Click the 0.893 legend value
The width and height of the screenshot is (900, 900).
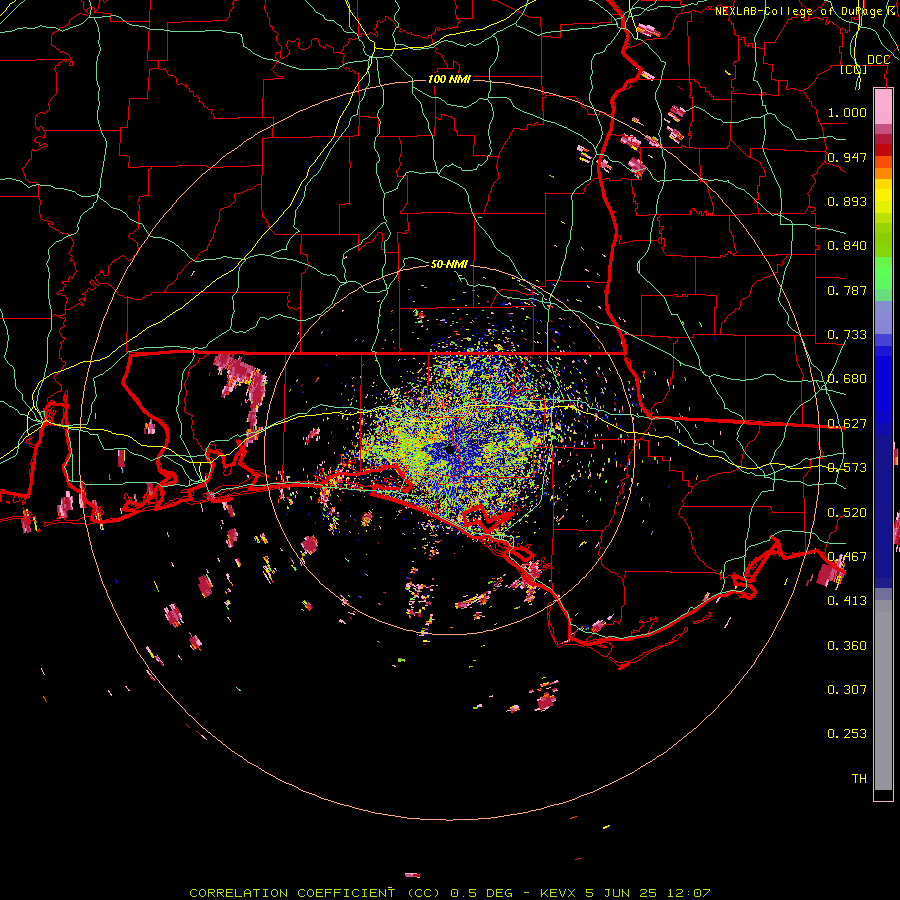(x=847, y=201)
